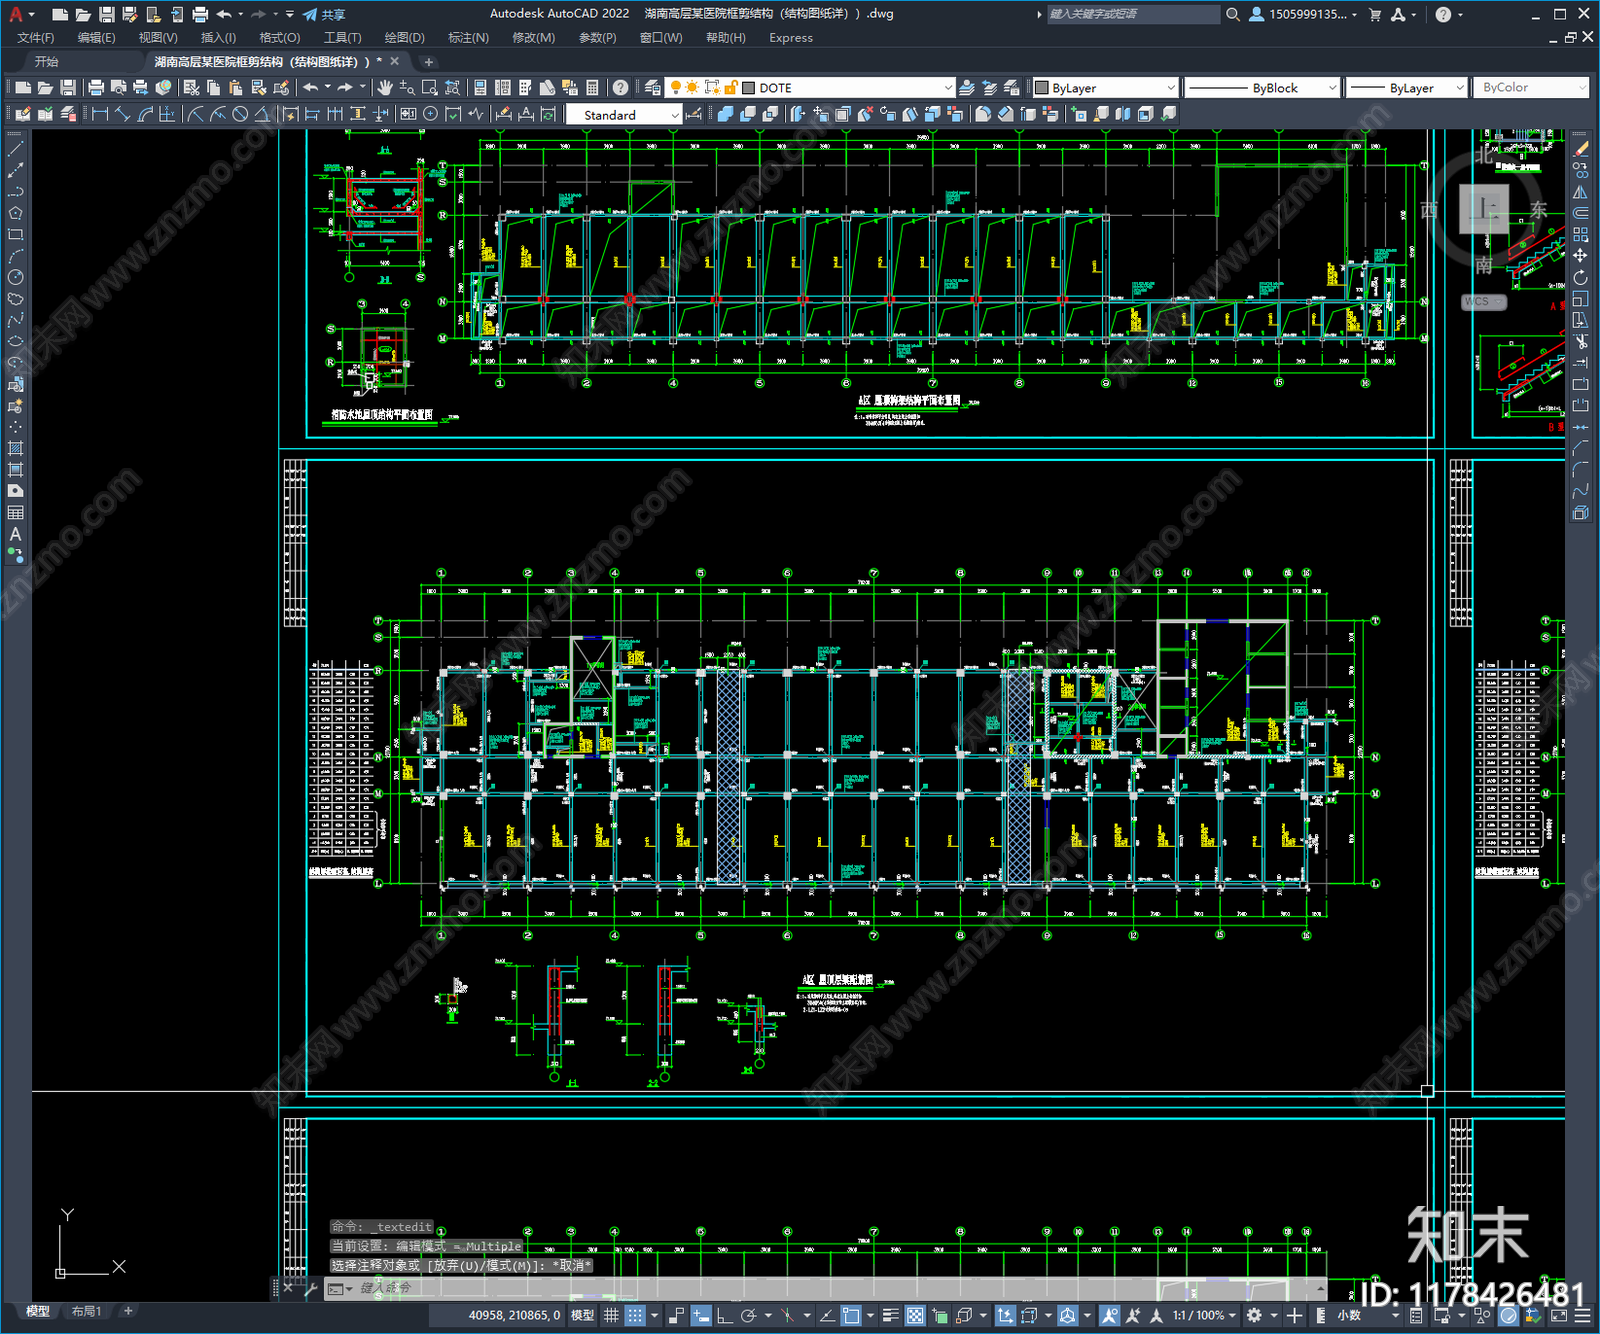This screenshot has width=1600, height=1334.
Task: Toggle ortho mode in the status bar
Action: pos(724,1315)
